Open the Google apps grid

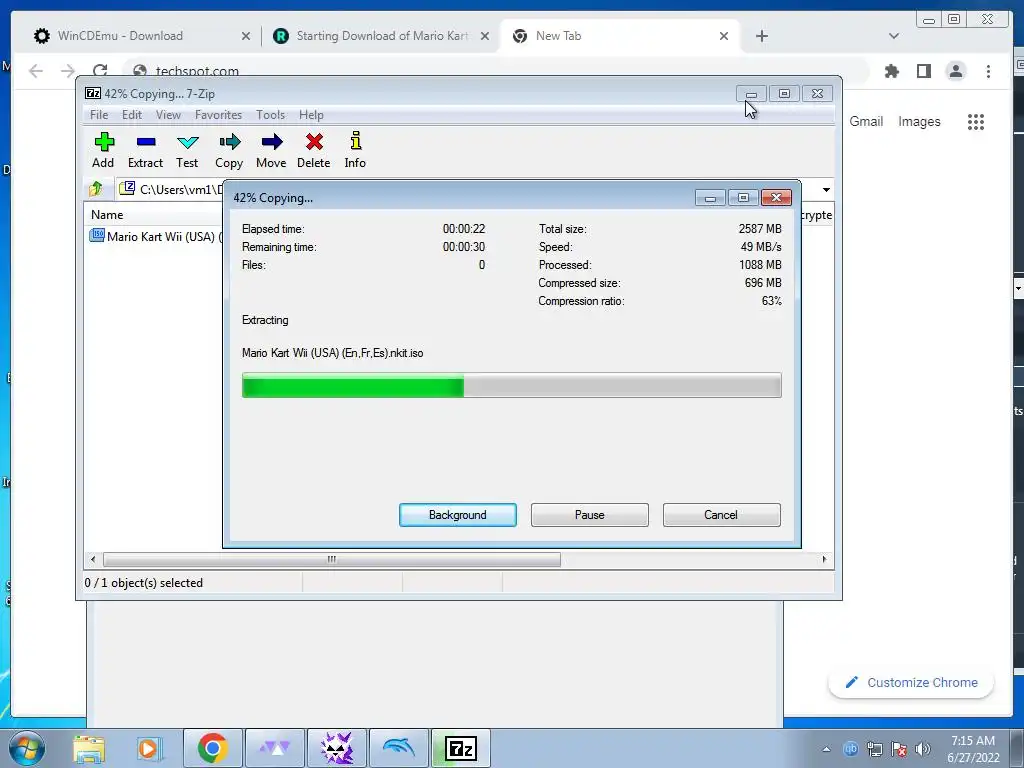point(976,121)
